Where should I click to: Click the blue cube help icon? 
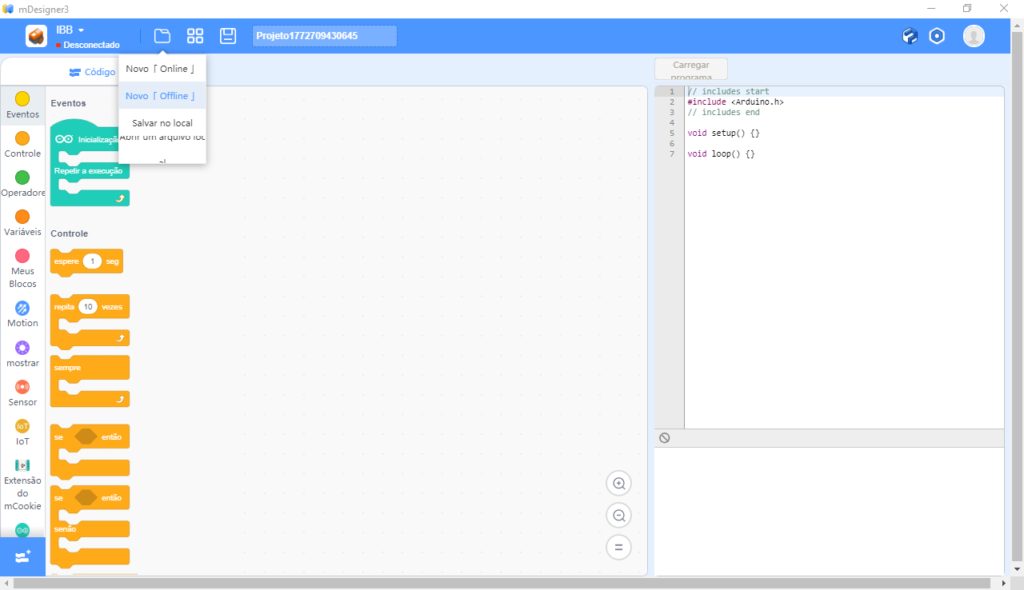point(909,36)
